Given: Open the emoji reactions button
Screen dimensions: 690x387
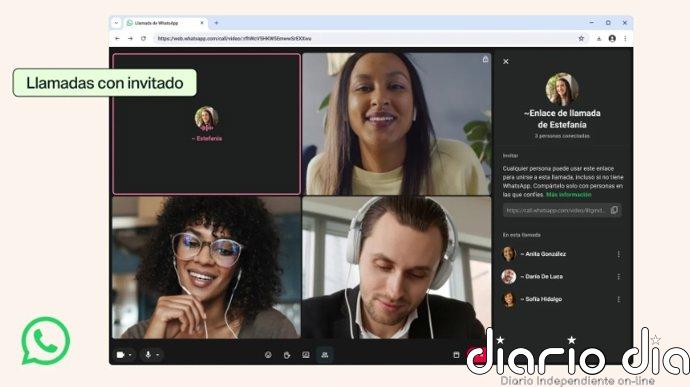Looking at the screenshot, I should 268,355.
